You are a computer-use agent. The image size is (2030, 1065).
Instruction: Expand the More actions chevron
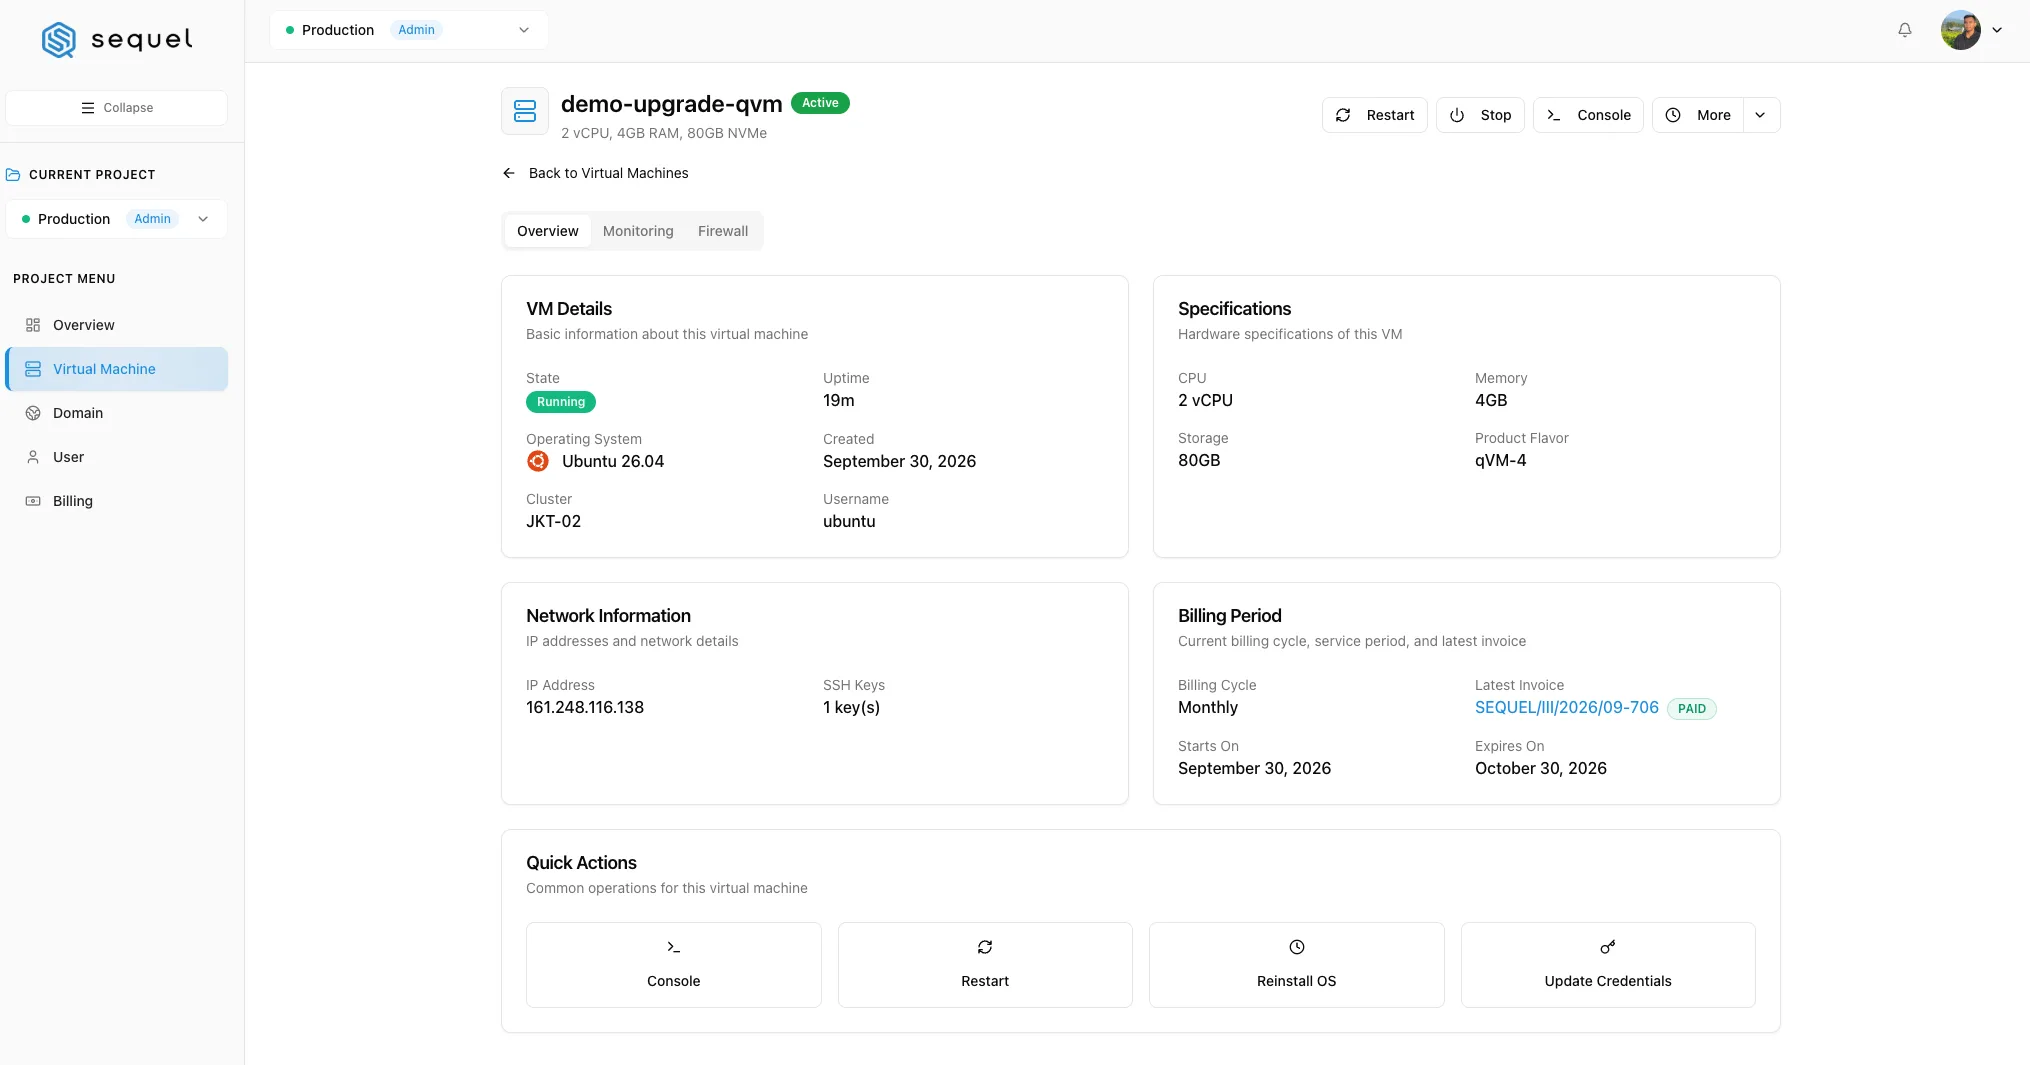[x=1760, y=115]
